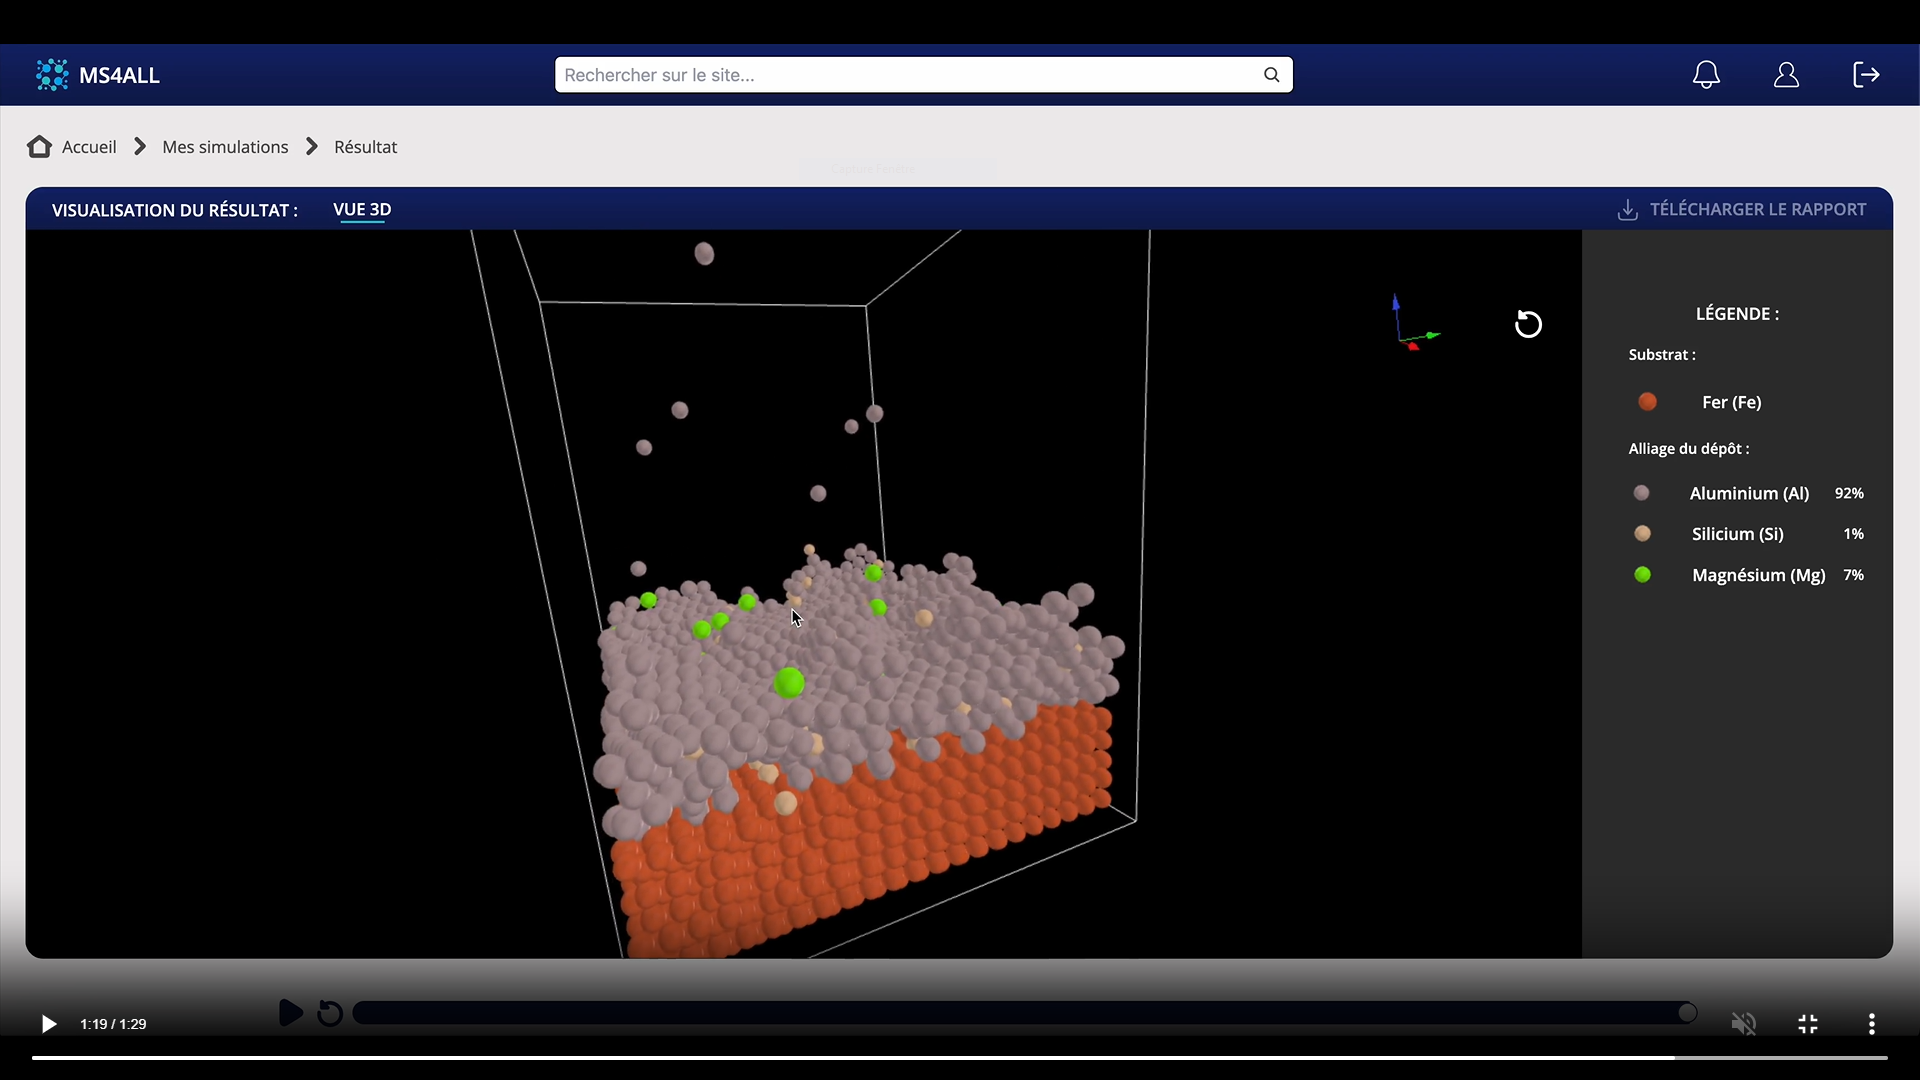
Task: Click the MS4ALL logo icon
Action: point(52,75)
